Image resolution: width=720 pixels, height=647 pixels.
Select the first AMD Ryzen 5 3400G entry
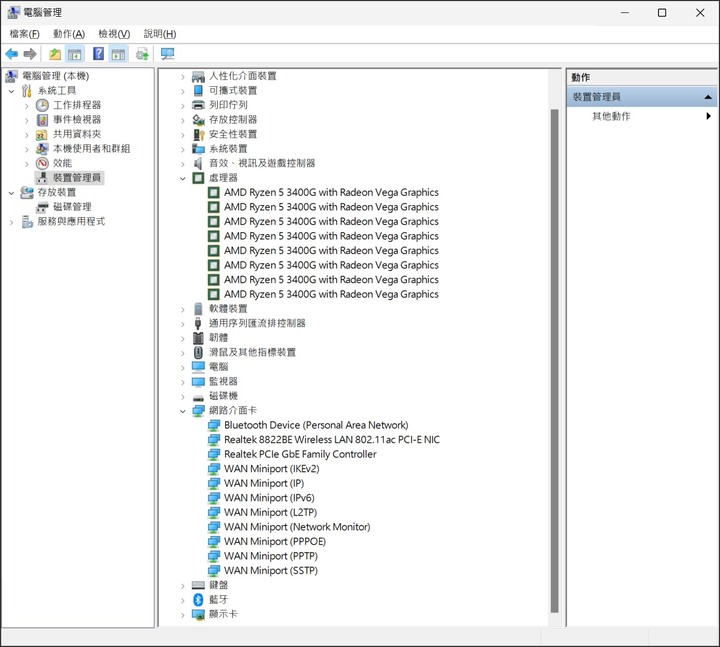pyautogui.click(x=331, y=192)
